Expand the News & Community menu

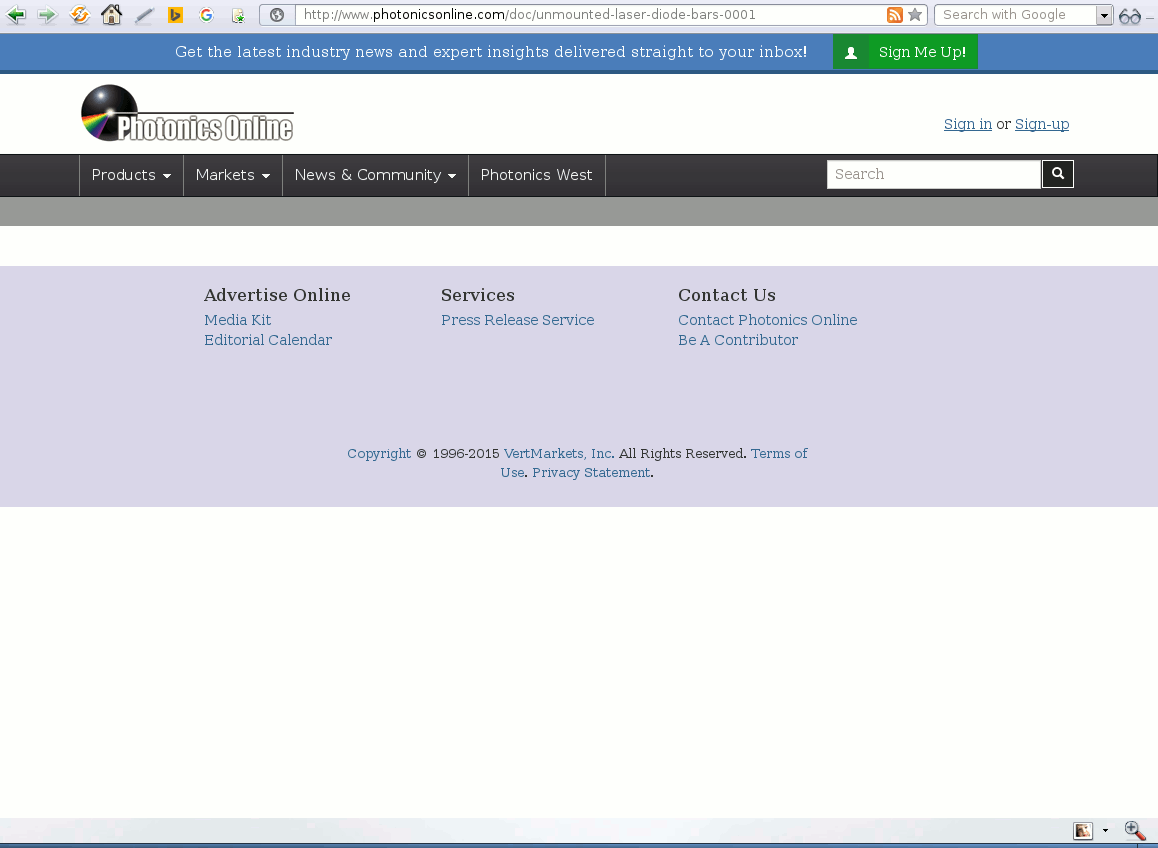375,175
